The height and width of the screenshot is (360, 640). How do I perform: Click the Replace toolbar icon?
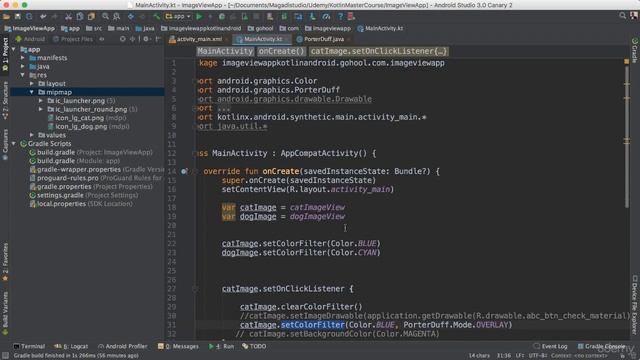pyautogui.click(x=117, y=17)
